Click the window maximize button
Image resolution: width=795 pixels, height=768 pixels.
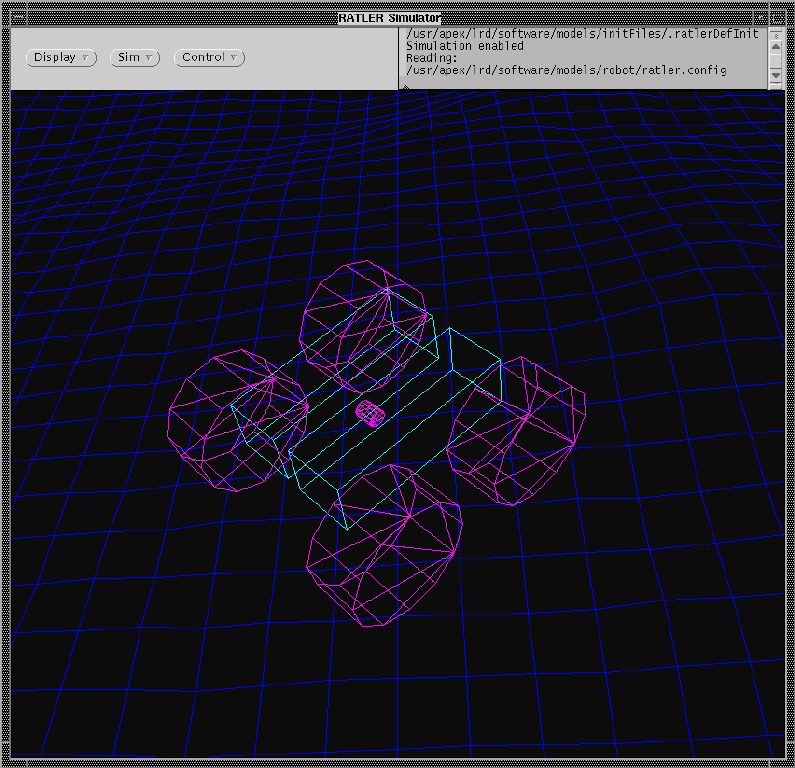(x=777, y=18)
